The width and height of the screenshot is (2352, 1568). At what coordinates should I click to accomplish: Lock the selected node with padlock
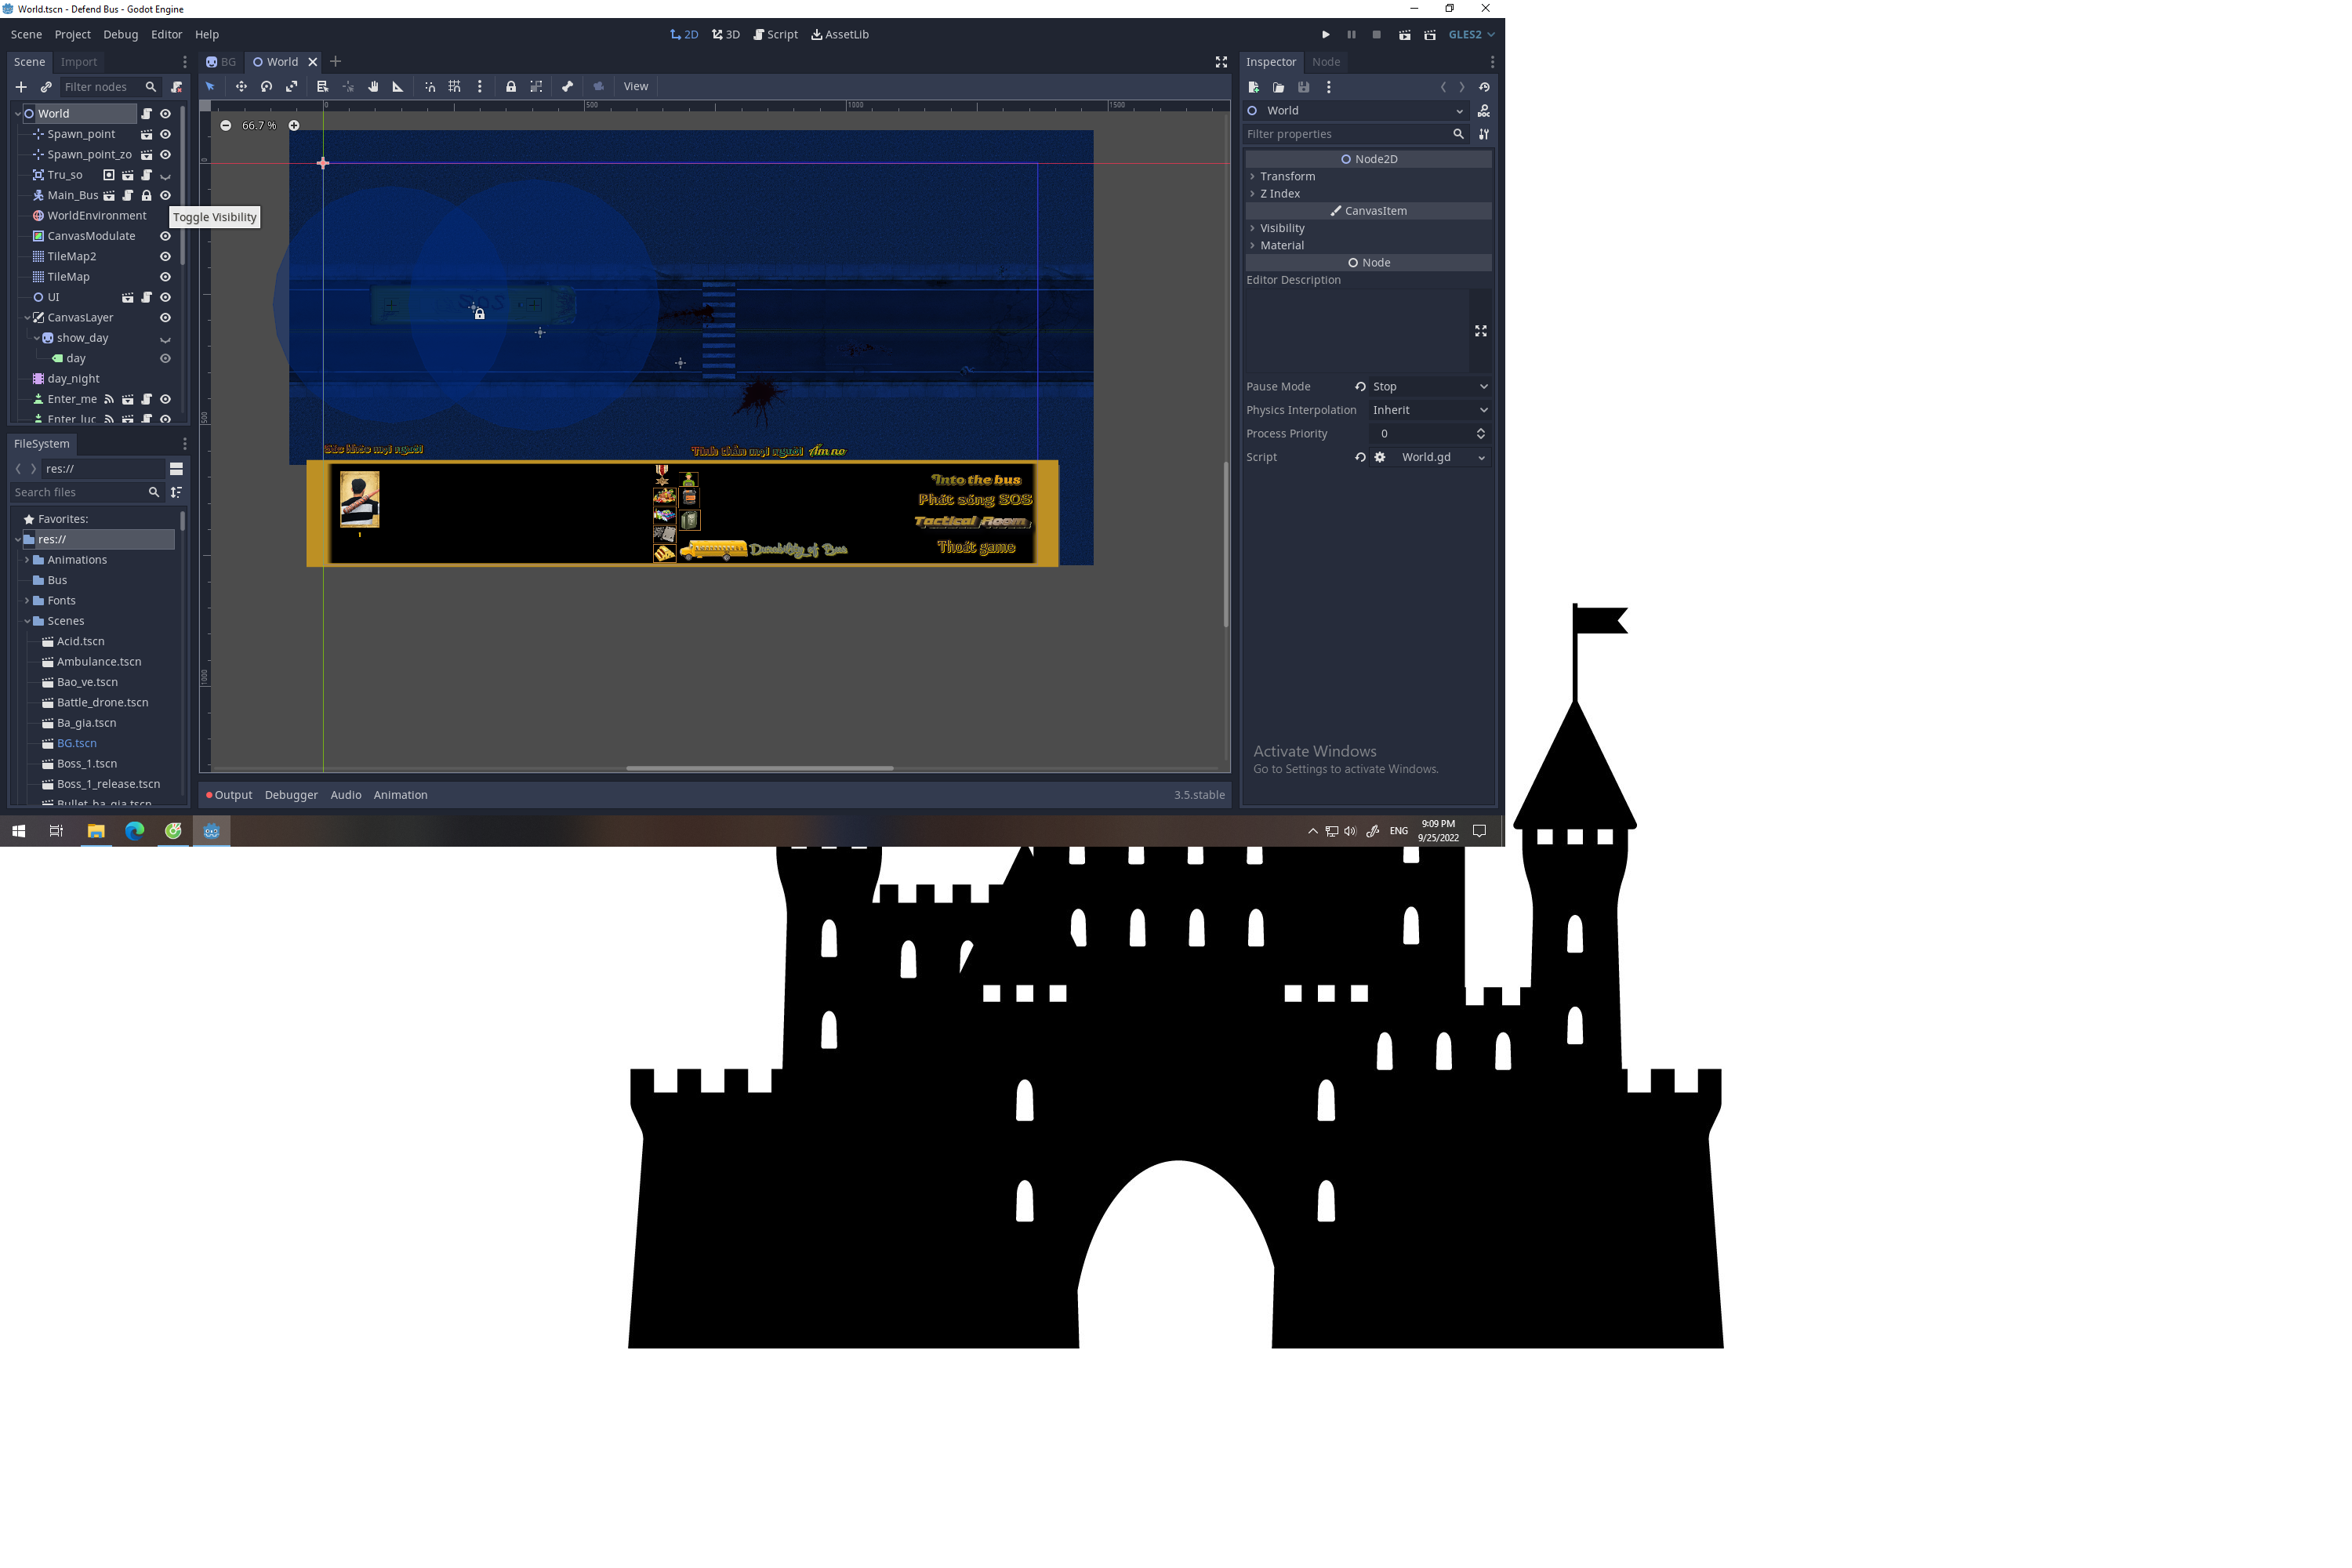511,86
